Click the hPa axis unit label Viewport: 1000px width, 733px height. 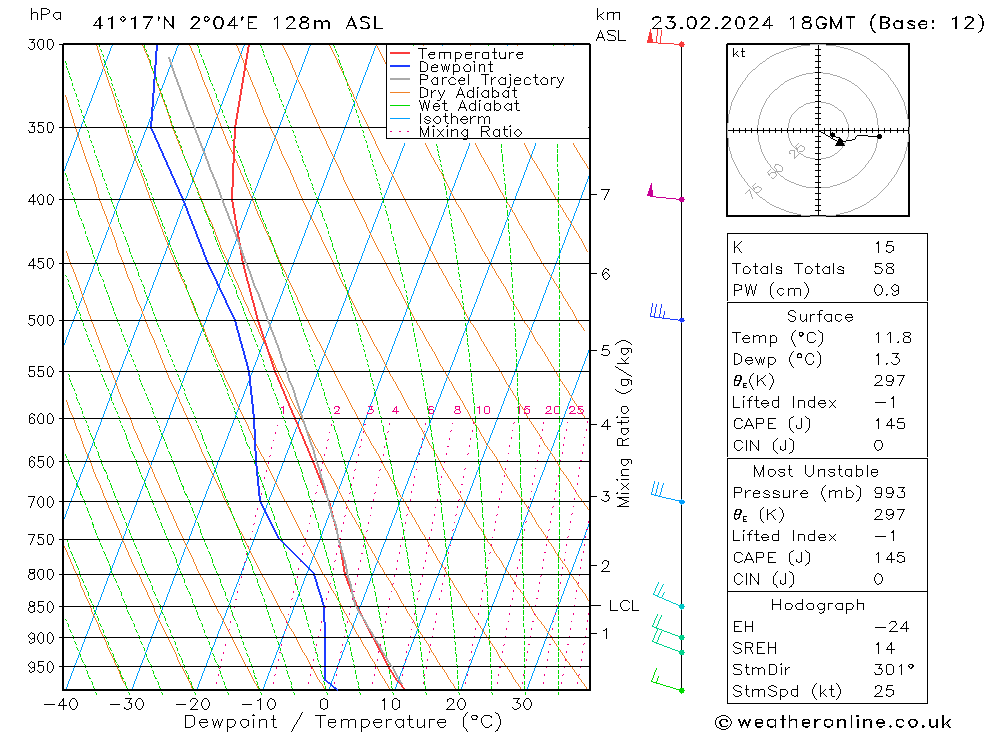(46, 15)
